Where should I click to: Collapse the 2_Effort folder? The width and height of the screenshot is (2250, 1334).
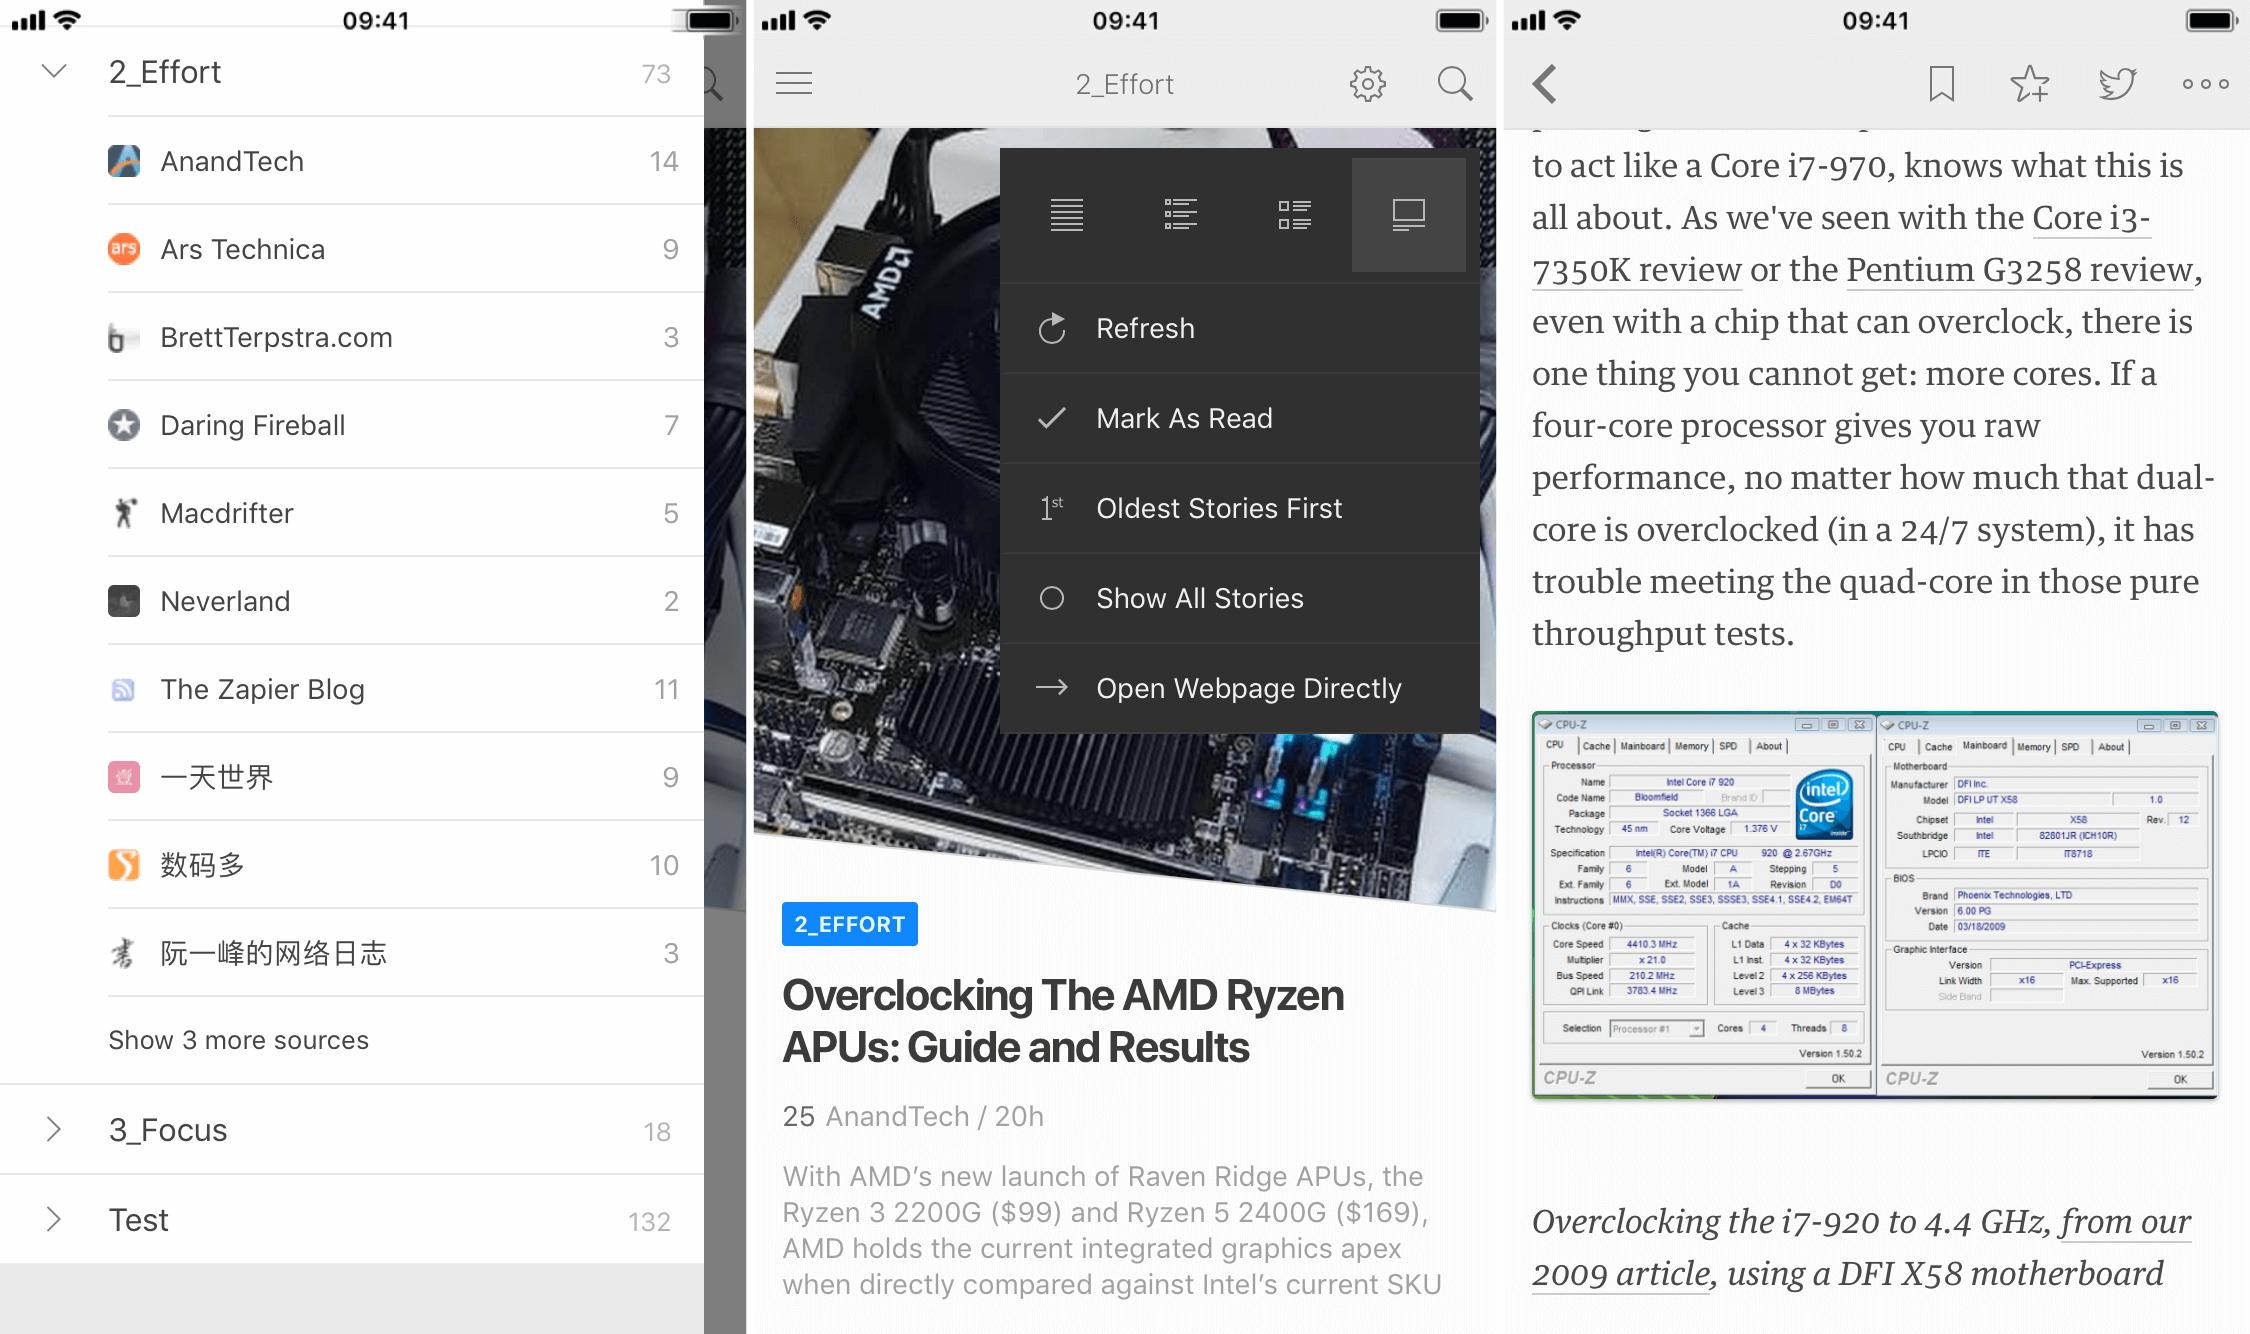click(x=54, y=72)
